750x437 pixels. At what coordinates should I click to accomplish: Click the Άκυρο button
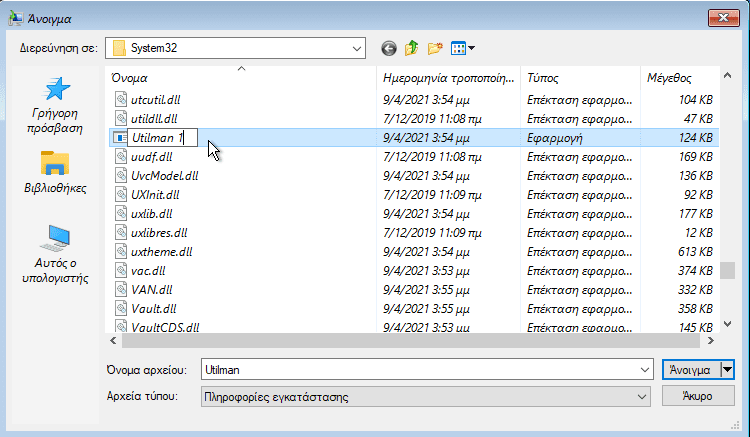[698, 397]
